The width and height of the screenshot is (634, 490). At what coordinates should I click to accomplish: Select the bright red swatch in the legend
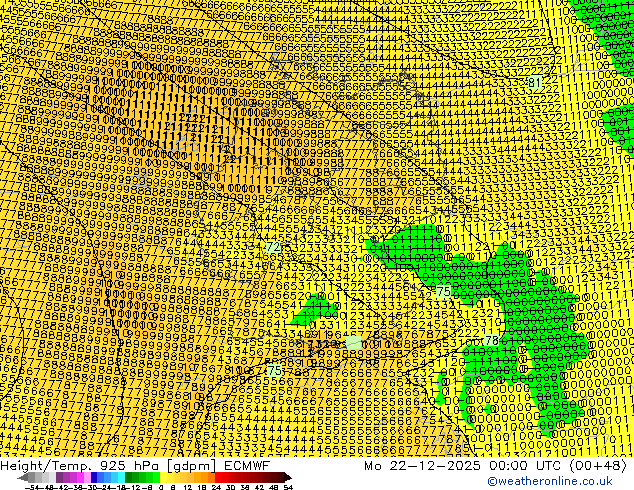tap(218, 478)
